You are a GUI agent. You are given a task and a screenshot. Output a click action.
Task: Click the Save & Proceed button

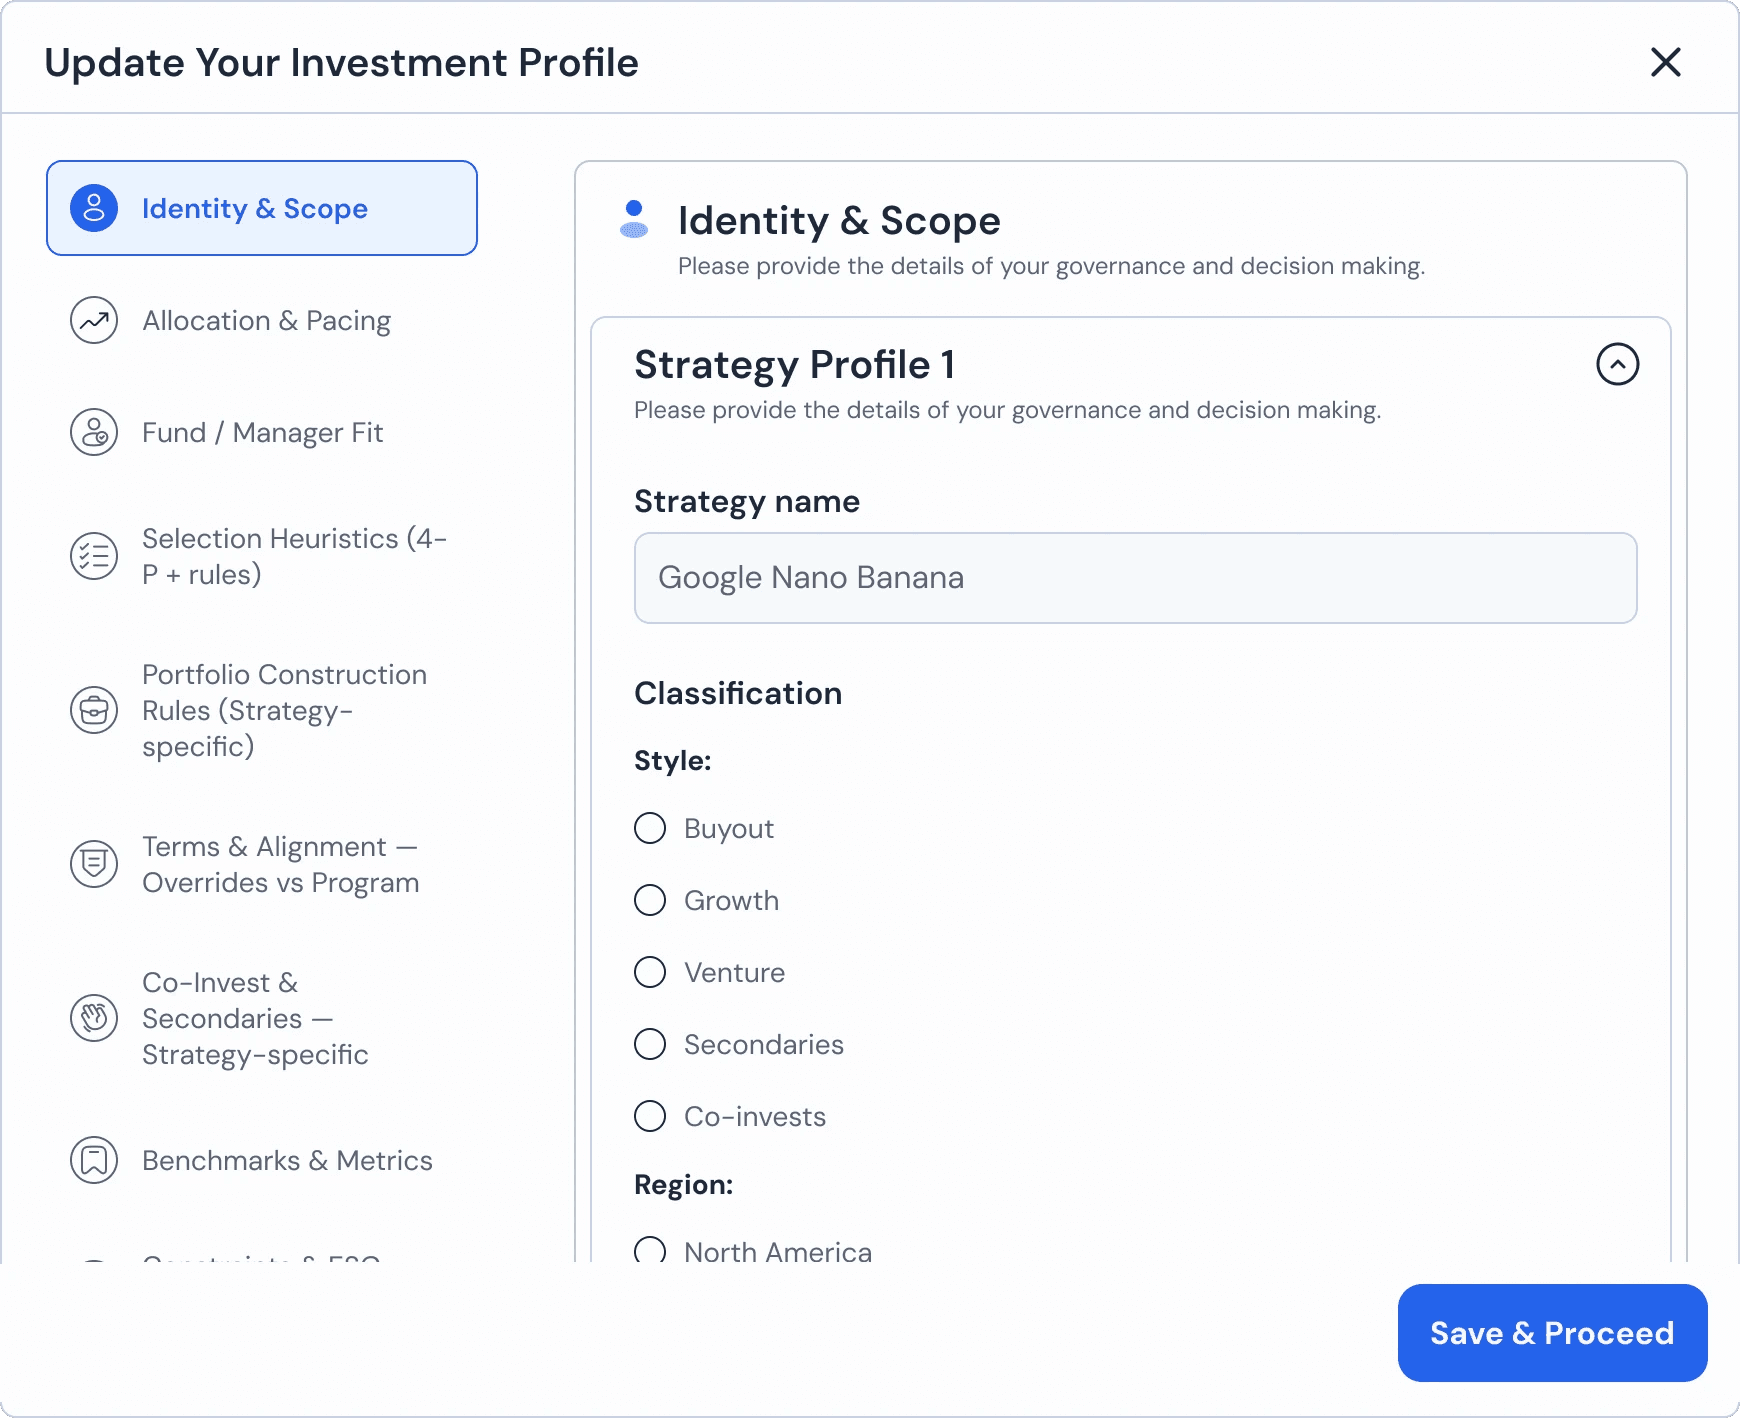coord(1552,1333)
